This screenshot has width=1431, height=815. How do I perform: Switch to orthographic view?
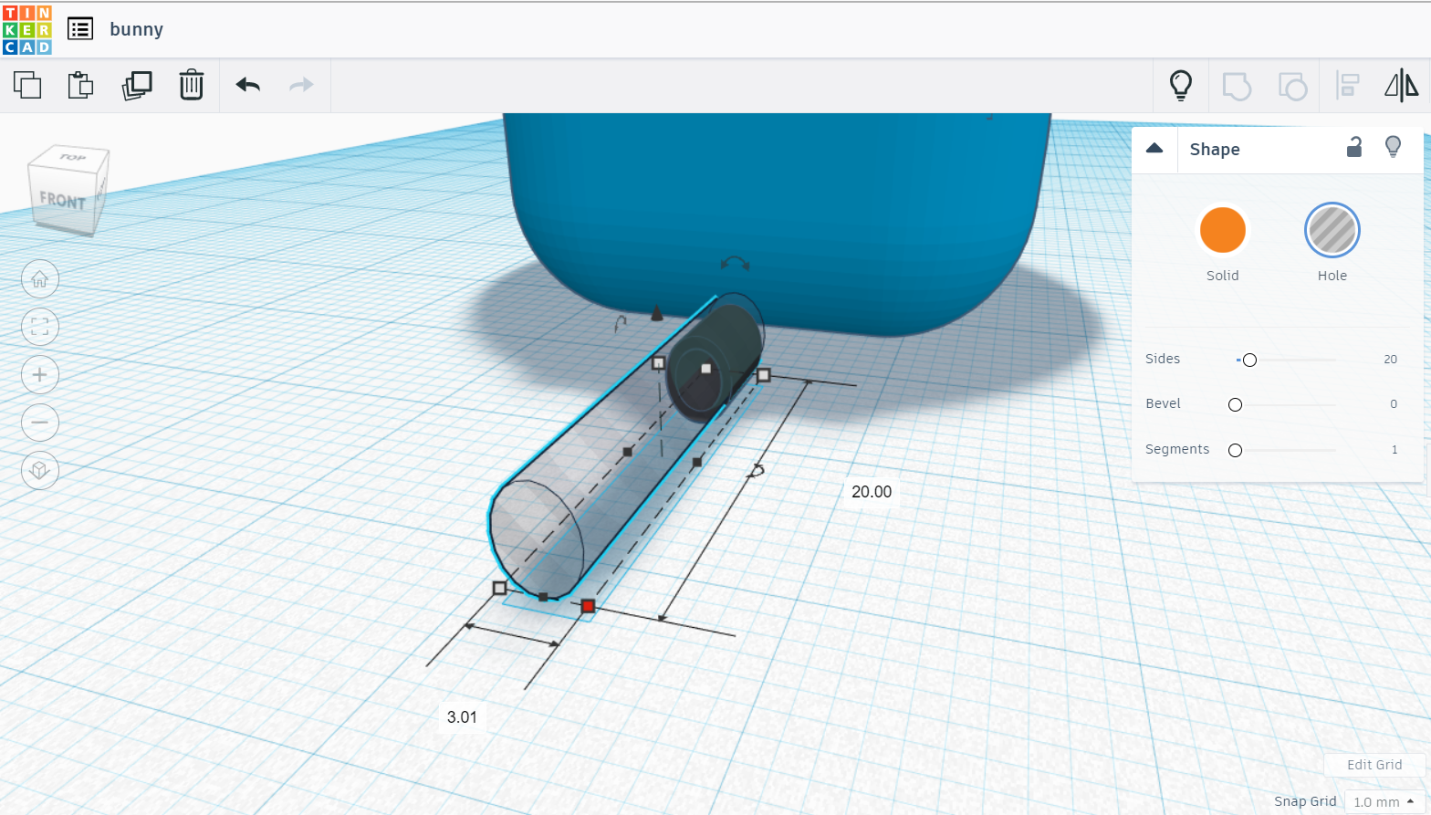40,470
